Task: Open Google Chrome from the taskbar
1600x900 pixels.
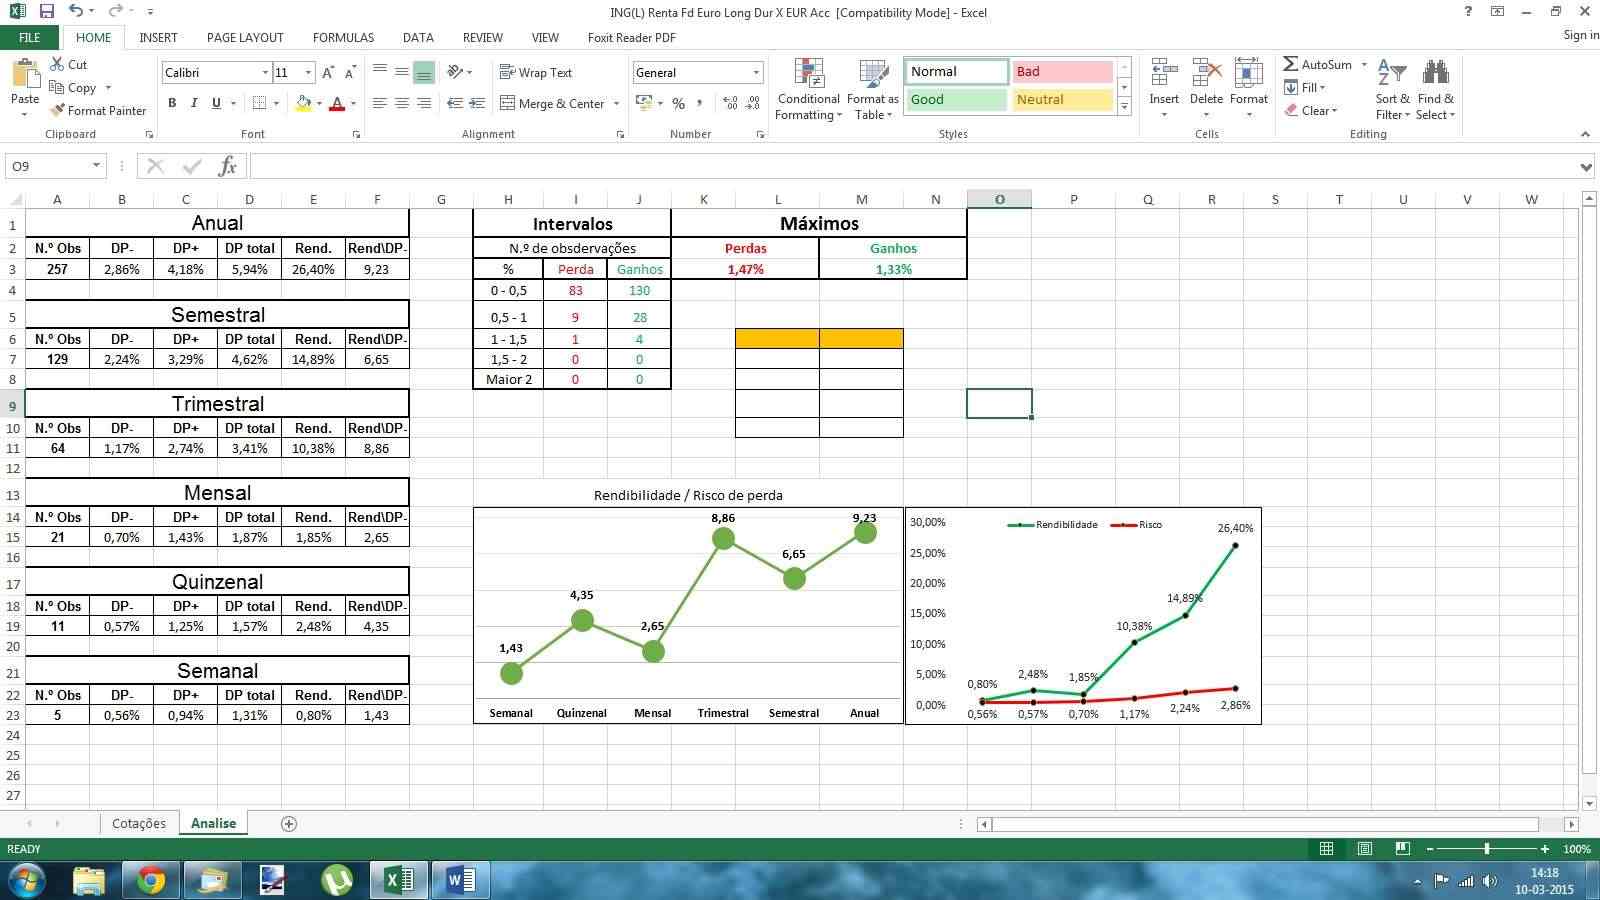Action: tap(151, 880)
